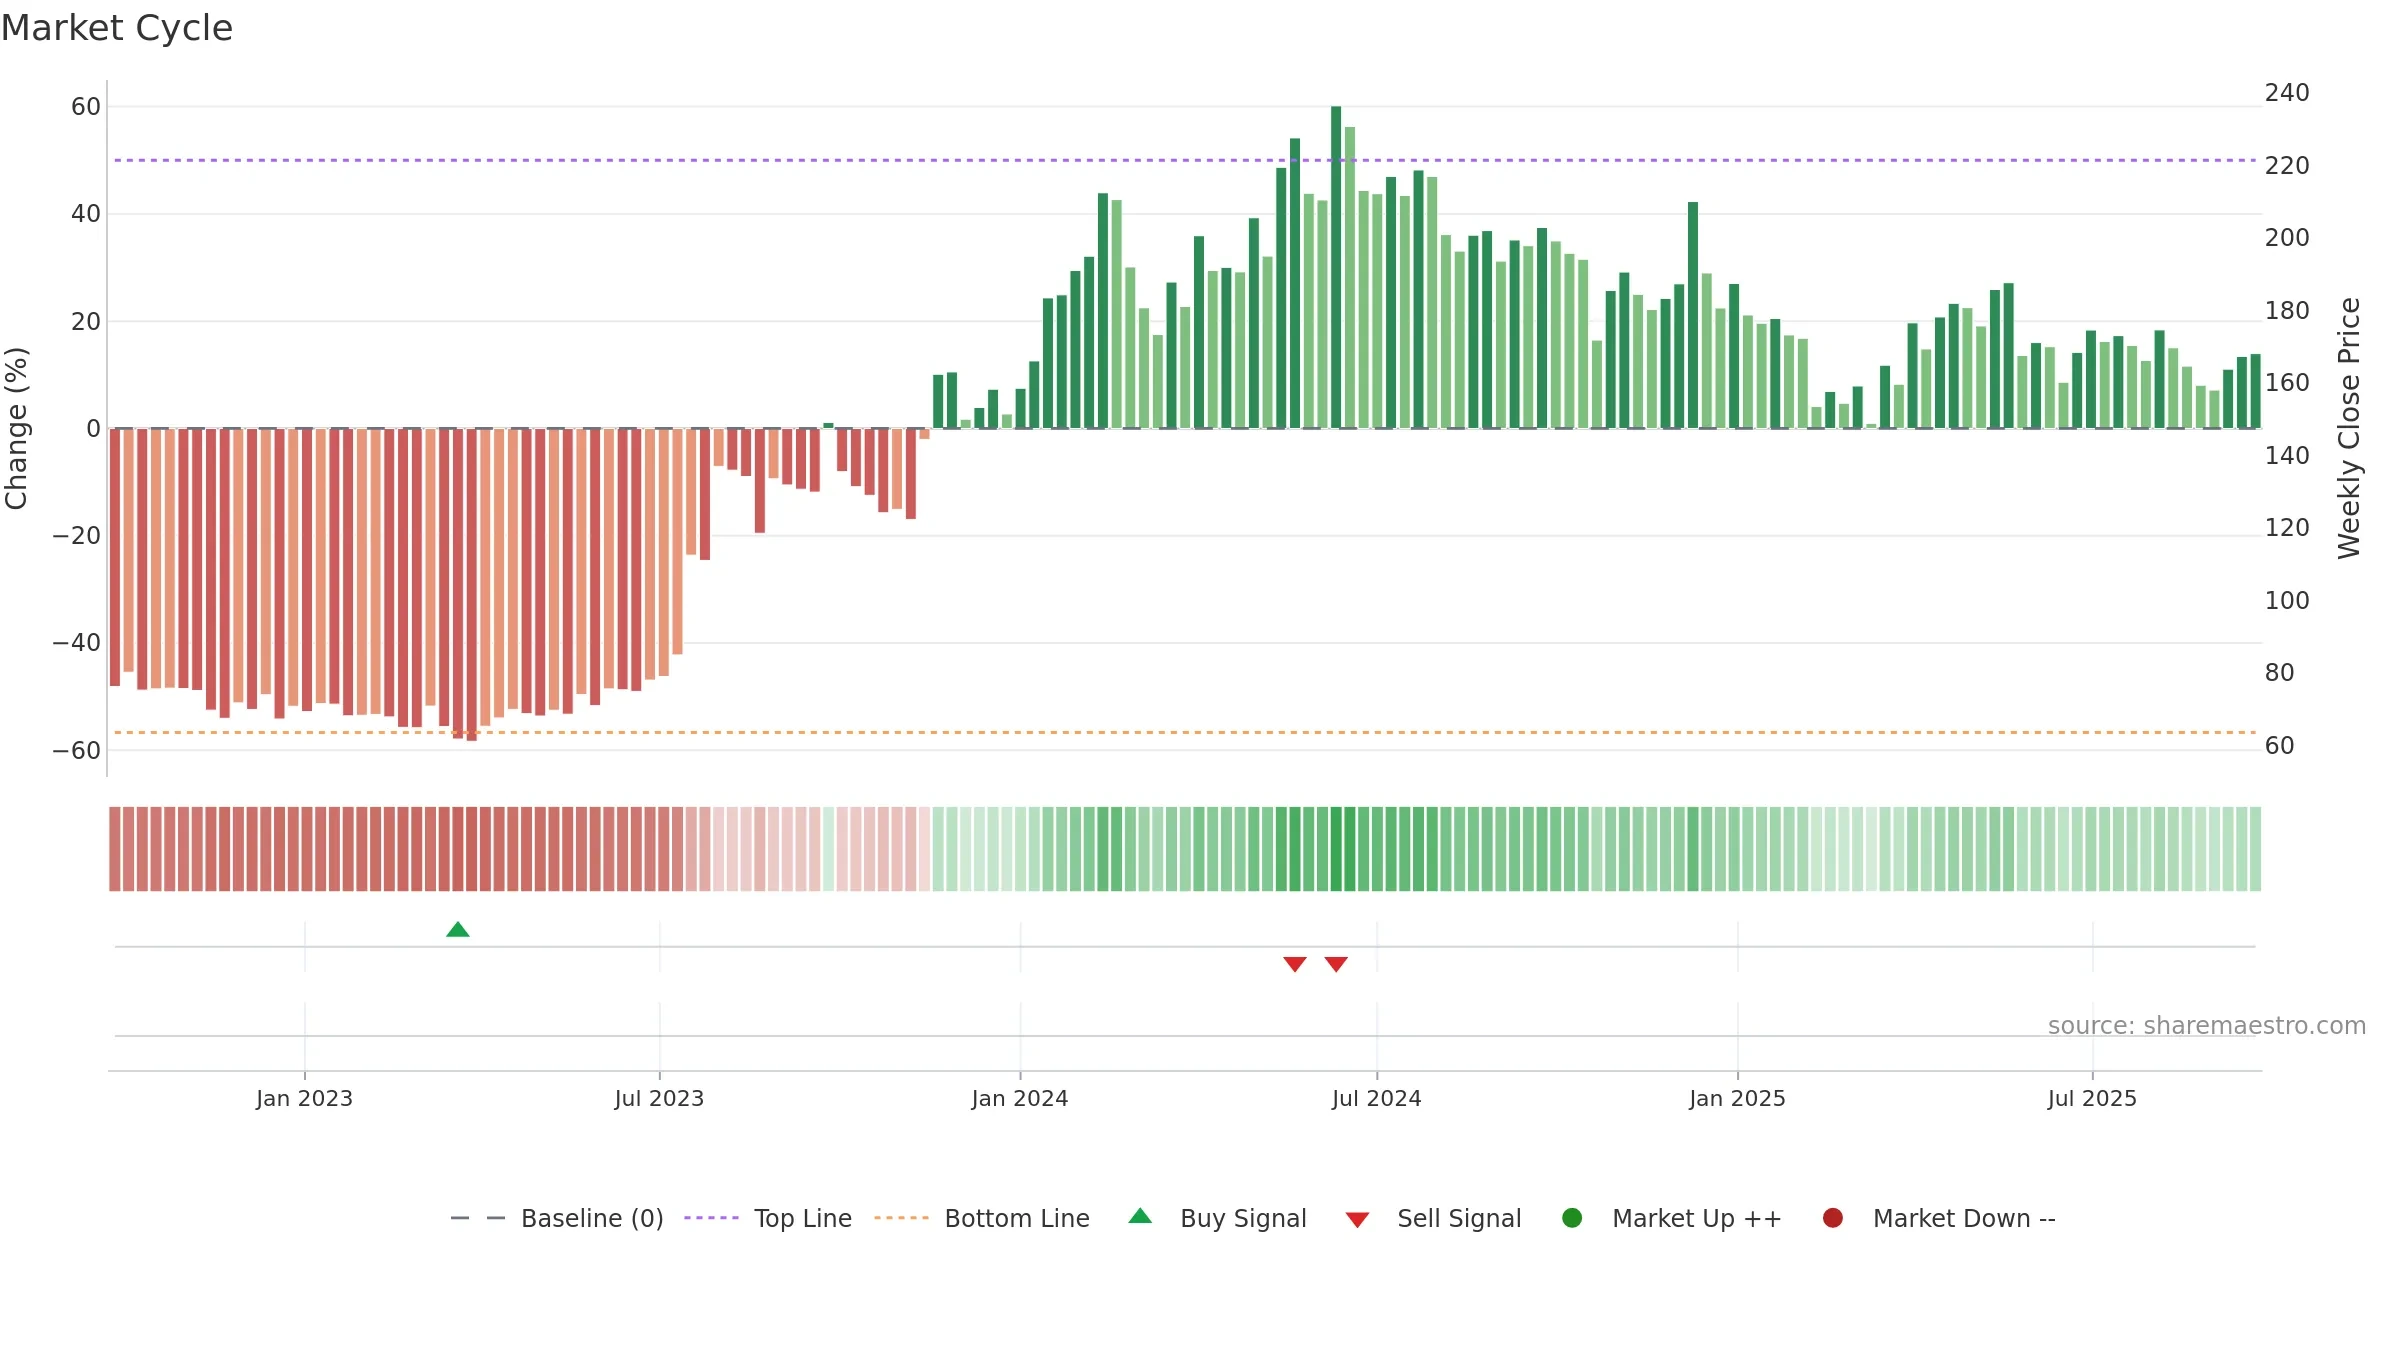Click the 240 tick on the right axis
The height and width of the screenshot is (1350, 2400).
coord(2287,93)
